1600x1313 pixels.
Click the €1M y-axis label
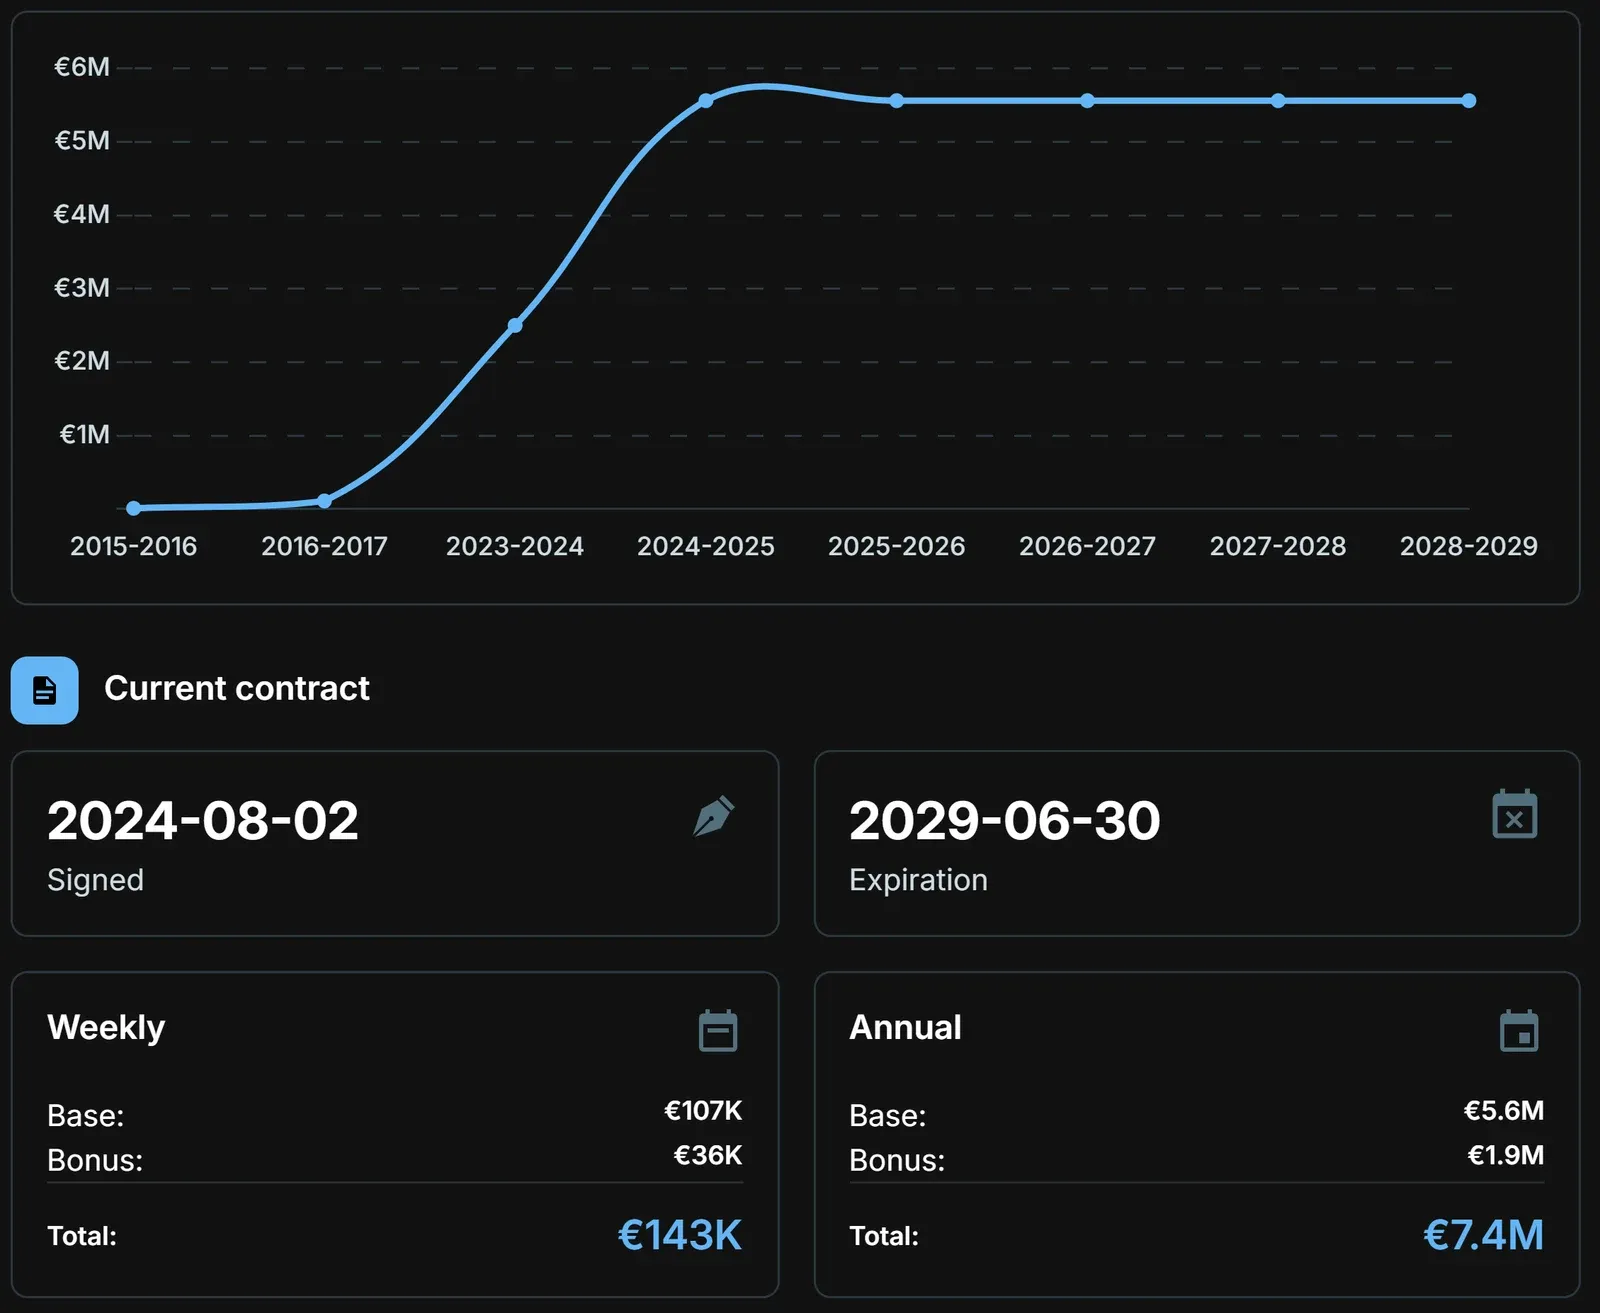point(84,435)
